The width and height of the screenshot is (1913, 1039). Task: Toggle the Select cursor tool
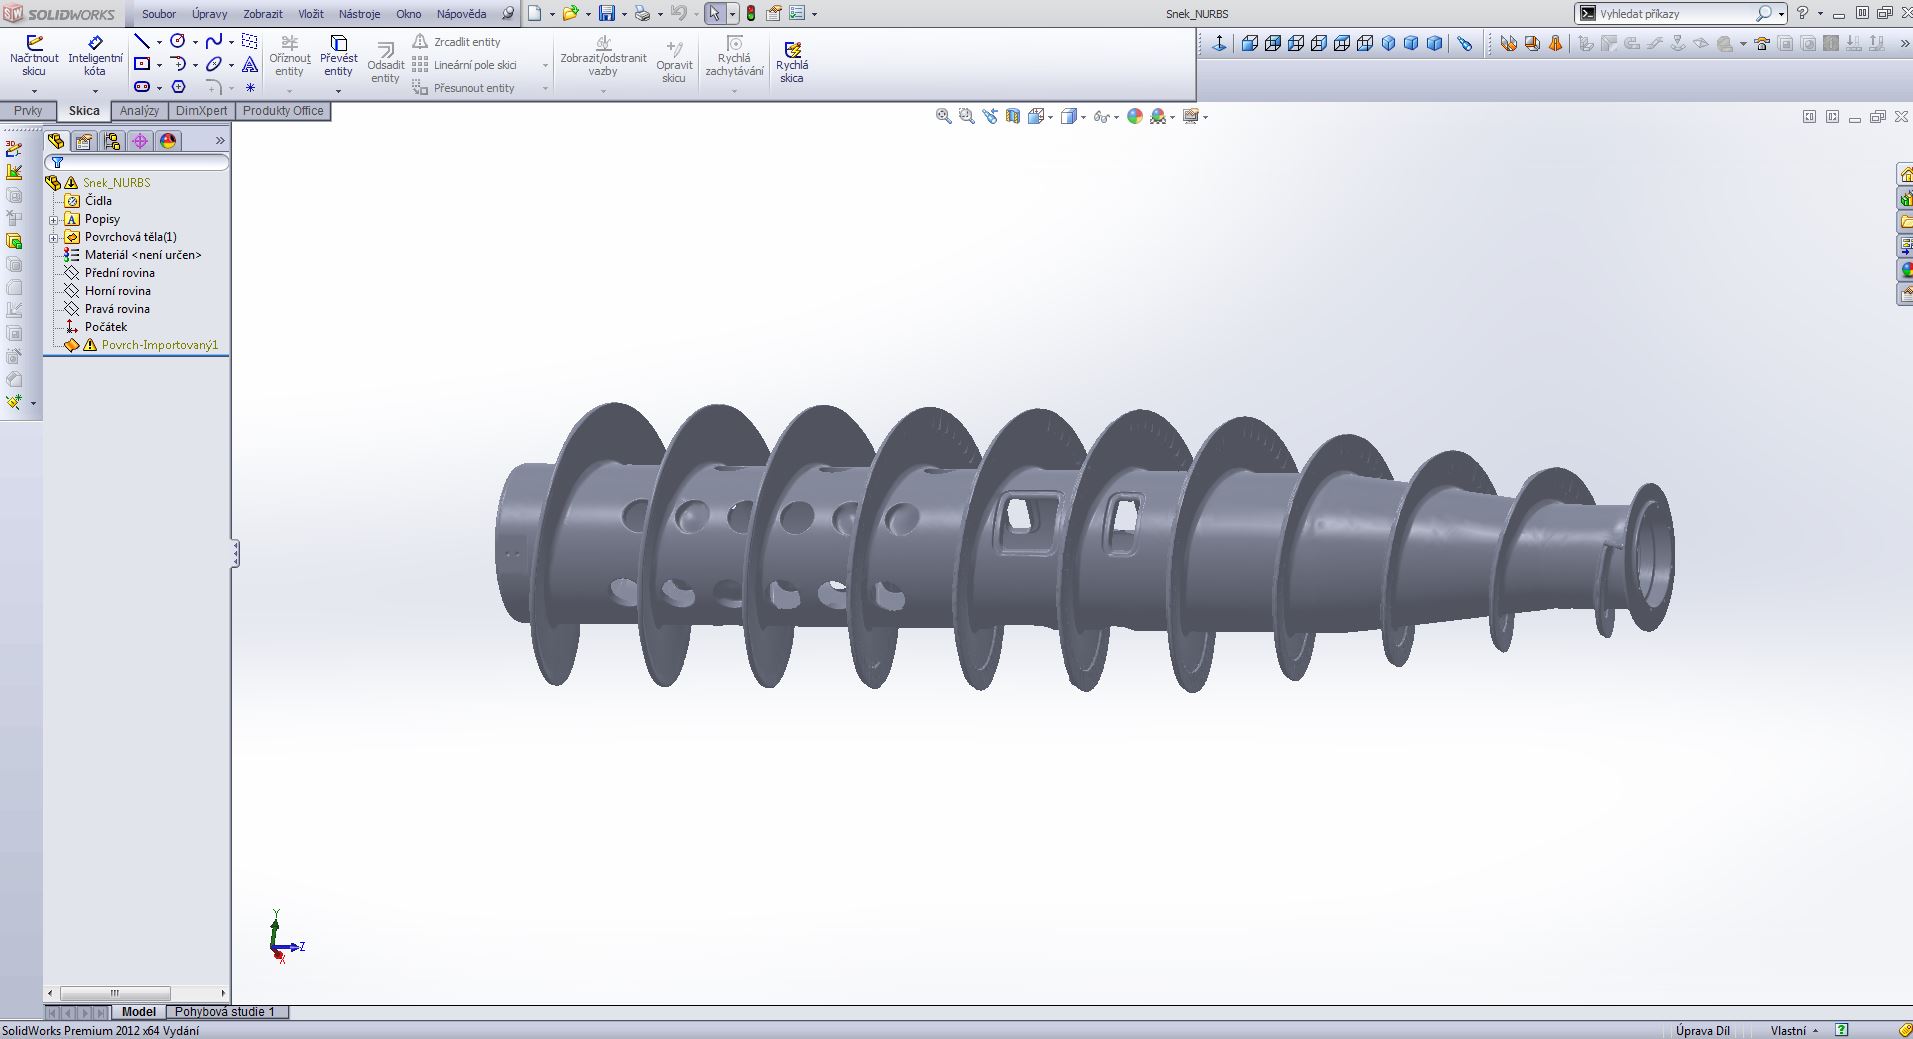tap(713, 14)
